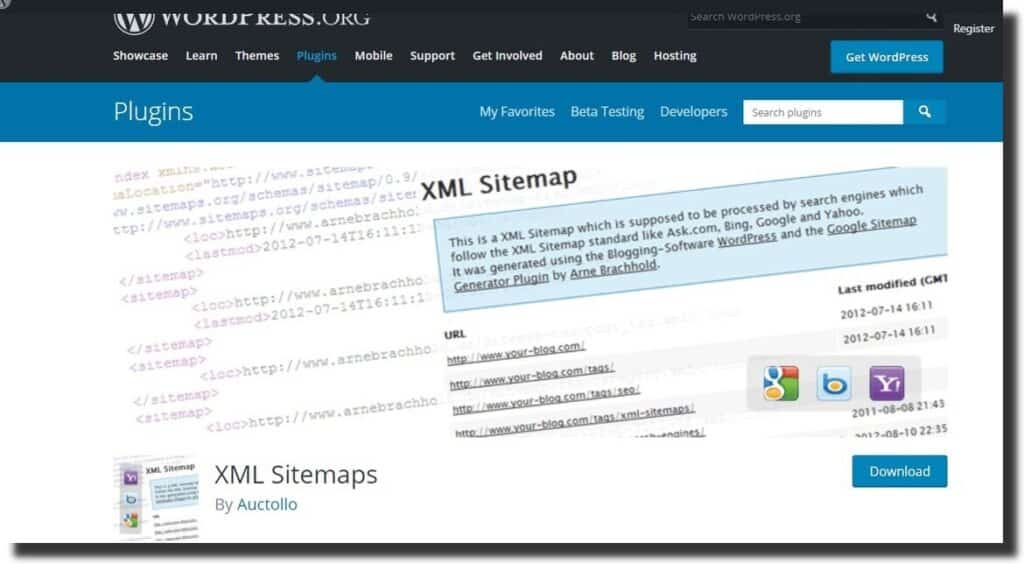Click the Register link

pyautogui.click(x=973, y=29)
